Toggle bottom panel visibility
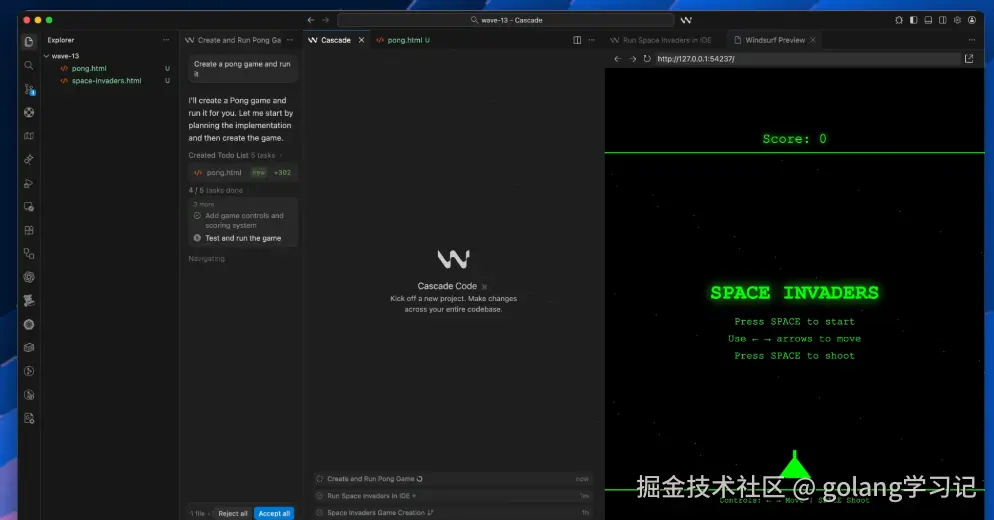The width and height of the screenshot is (994, 520). point(928,20)
